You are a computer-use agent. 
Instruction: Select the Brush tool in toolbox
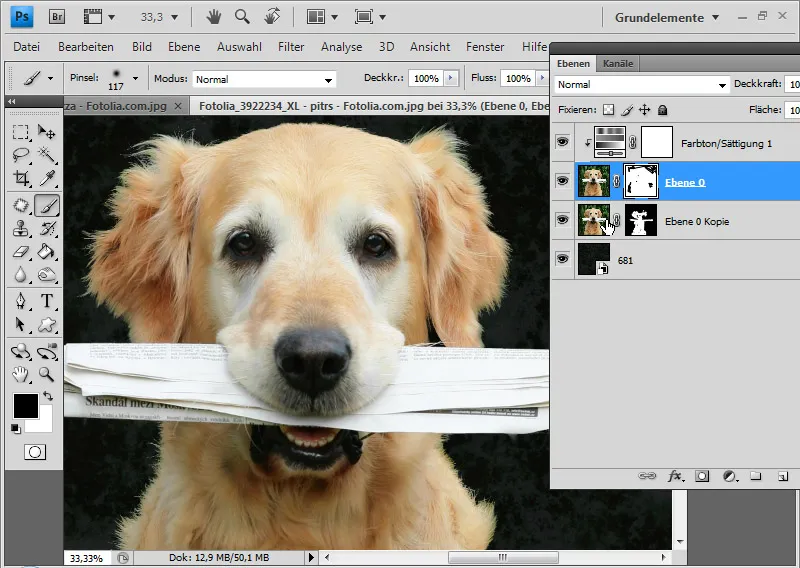coord(47,206)
